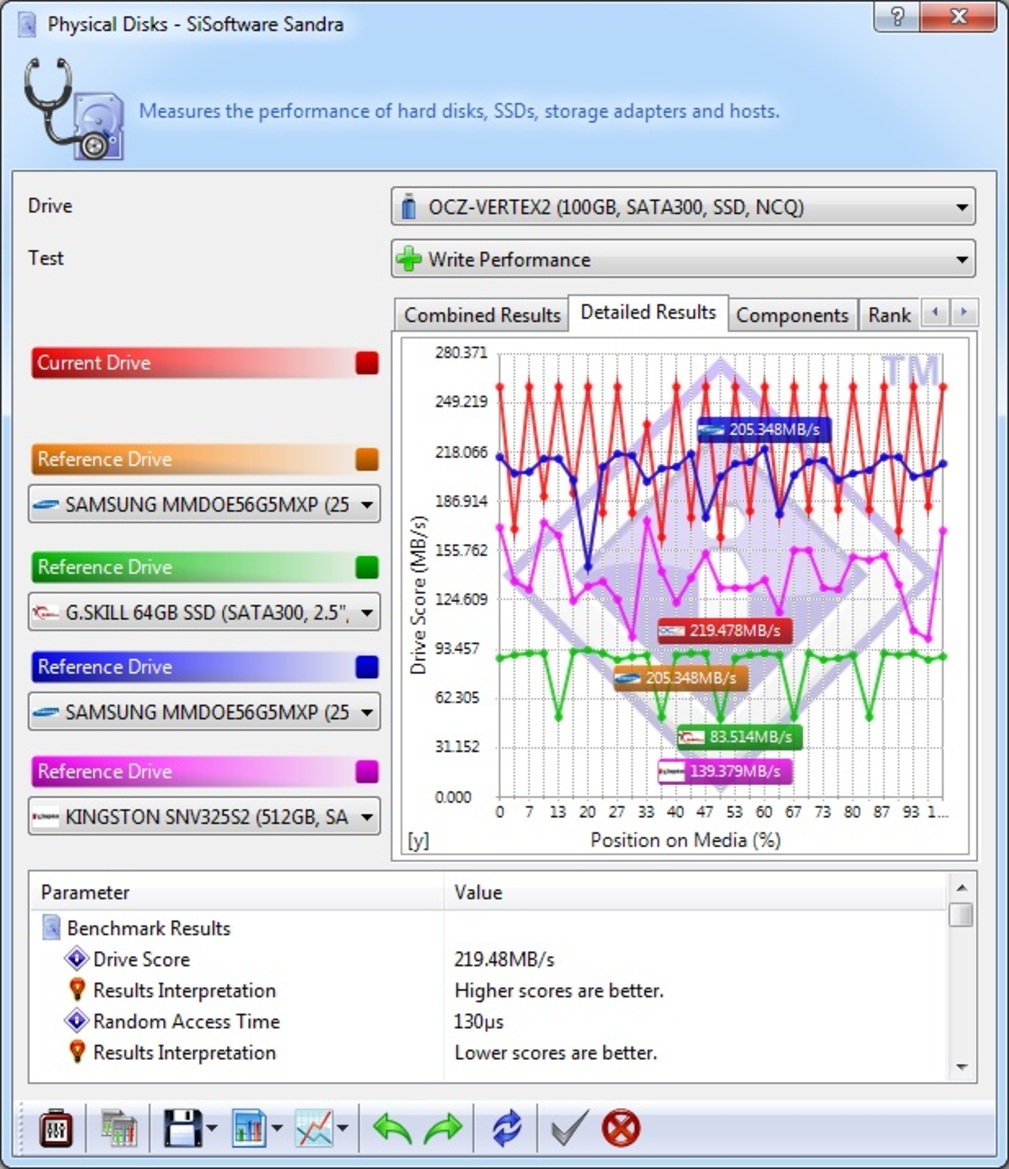1009x1169 pixels.
Task: Click the Benchmark Results page icon
Action: [51, 927]
